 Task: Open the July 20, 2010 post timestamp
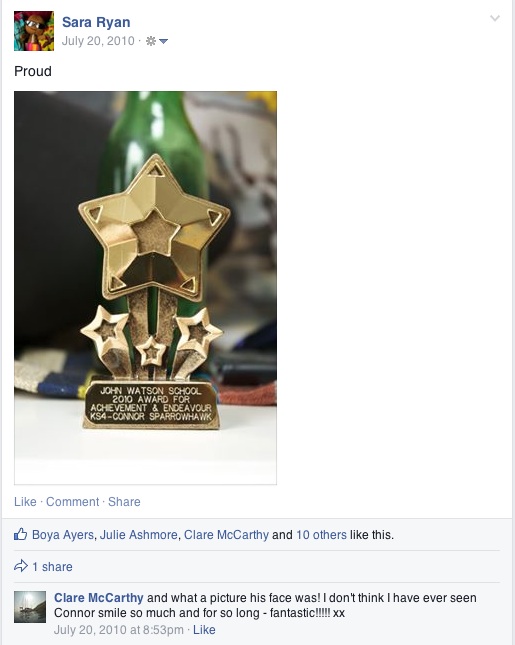point(98,41)
